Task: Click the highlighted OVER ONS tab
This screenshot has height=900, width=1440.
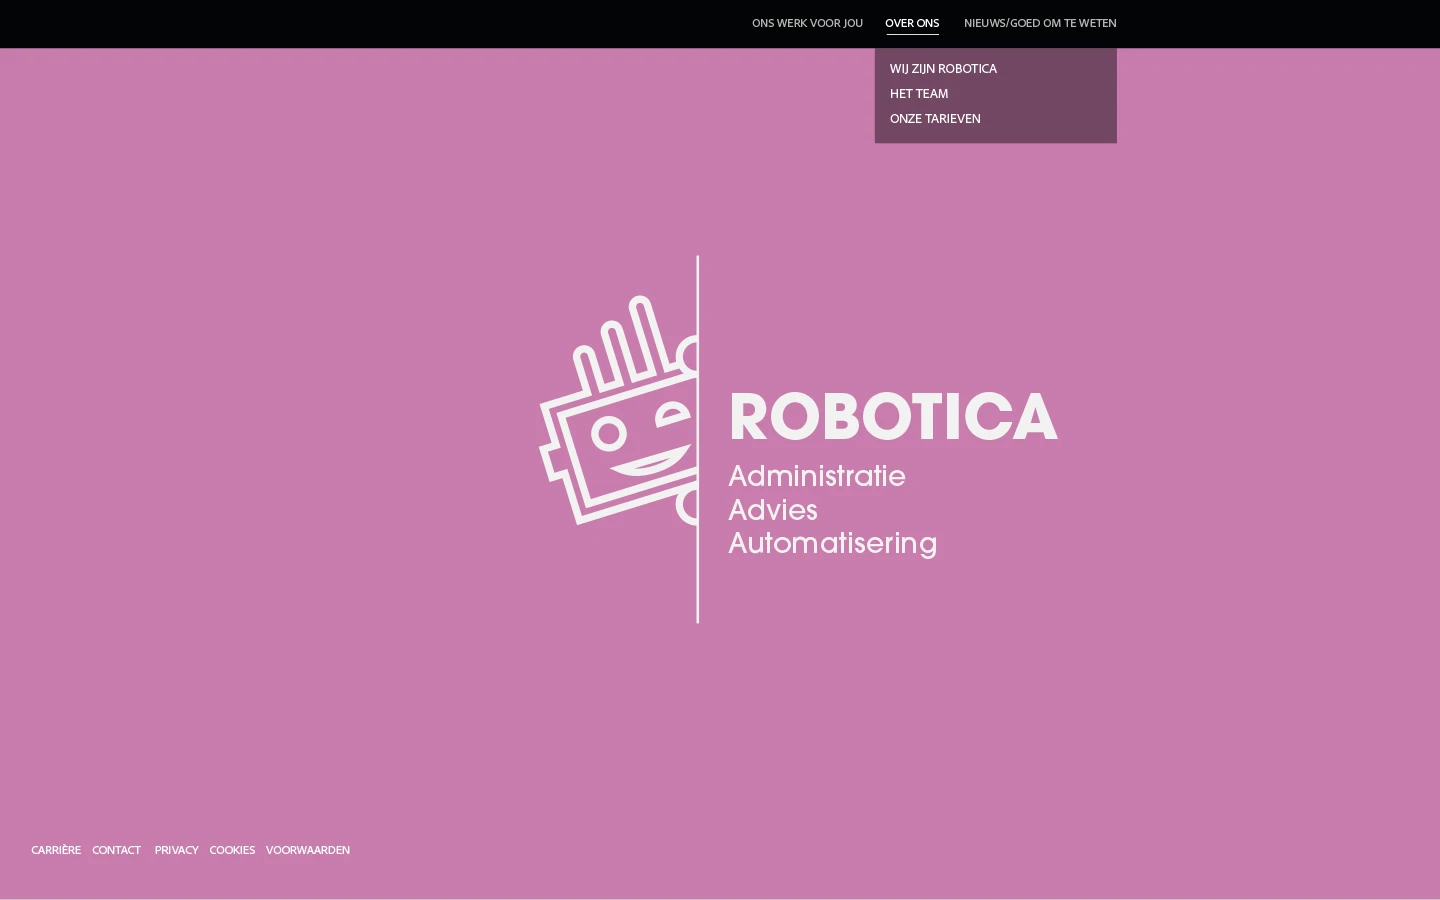Action: coord(911,23)
